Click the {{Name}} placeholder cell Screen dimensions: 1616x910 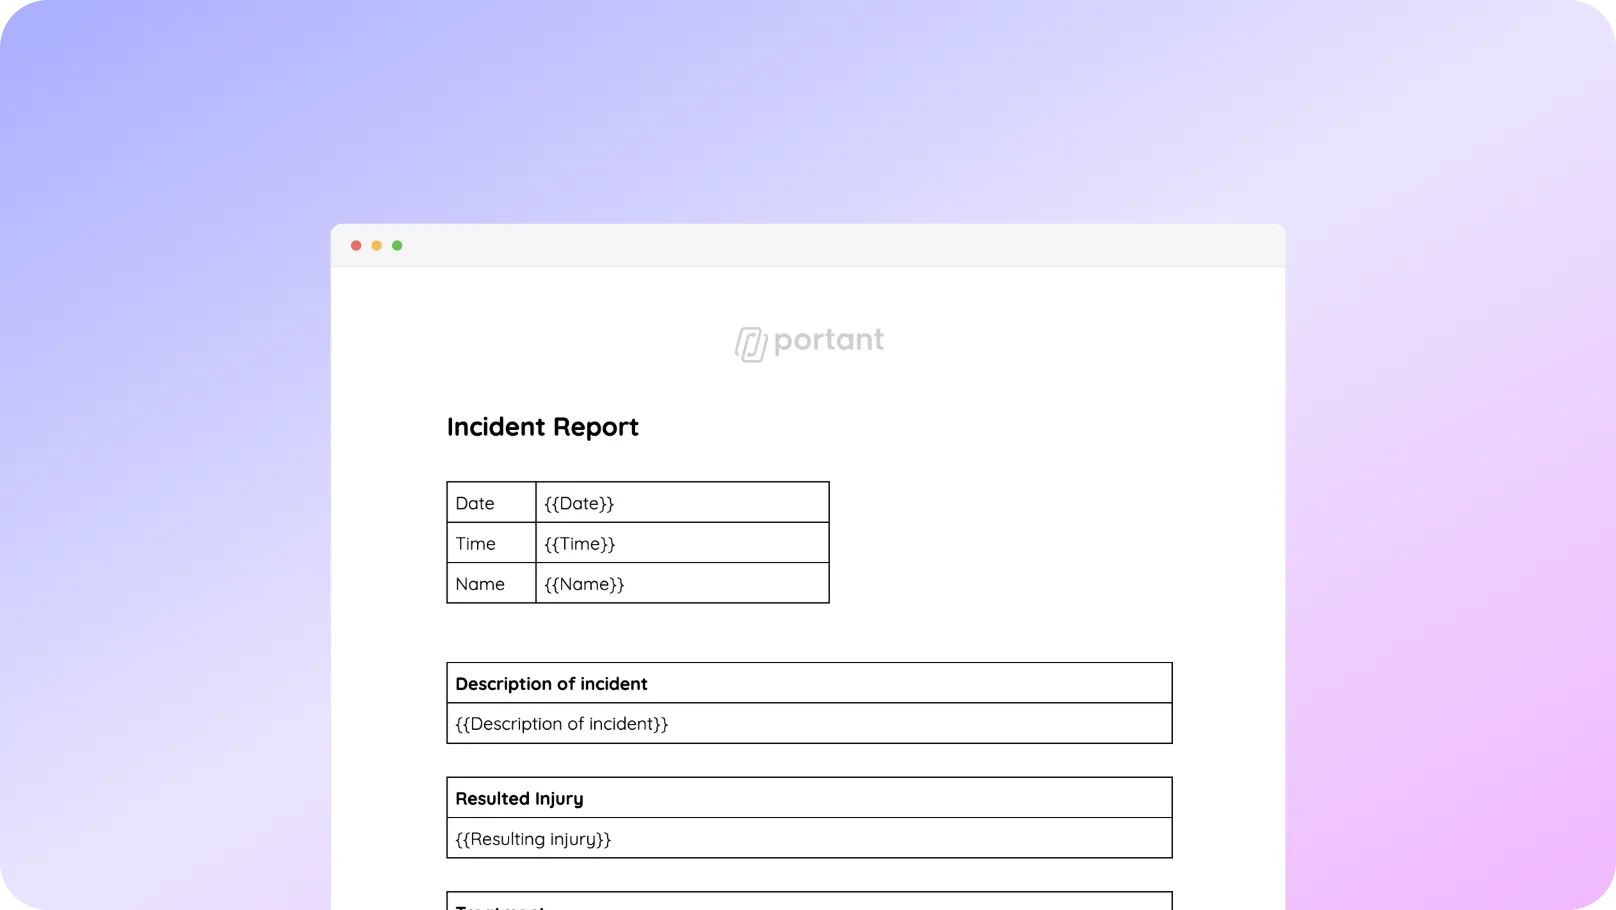(x=683, y=583)
